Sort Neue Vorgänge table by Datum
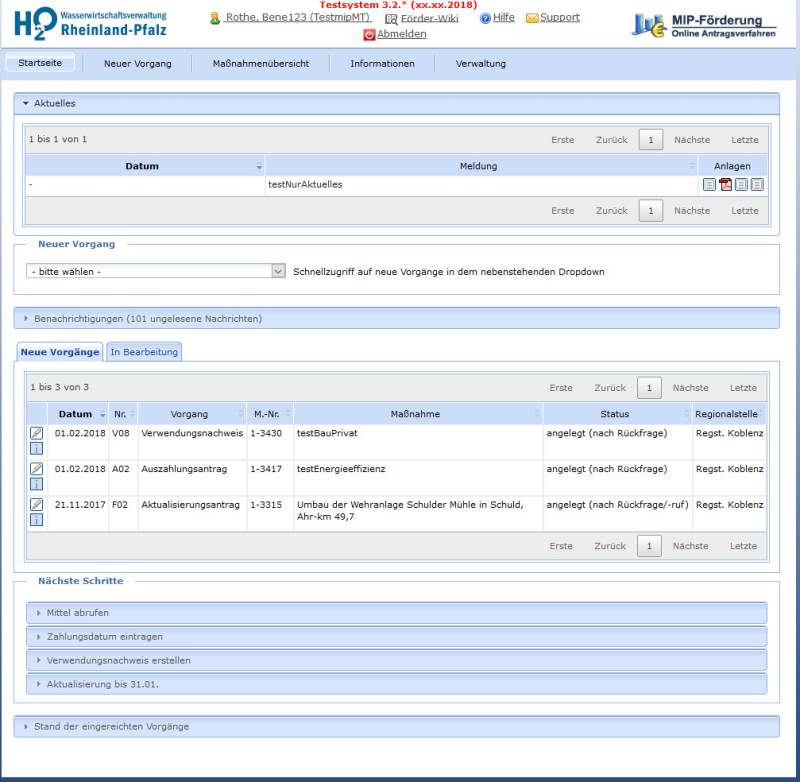 click(78, 414)
